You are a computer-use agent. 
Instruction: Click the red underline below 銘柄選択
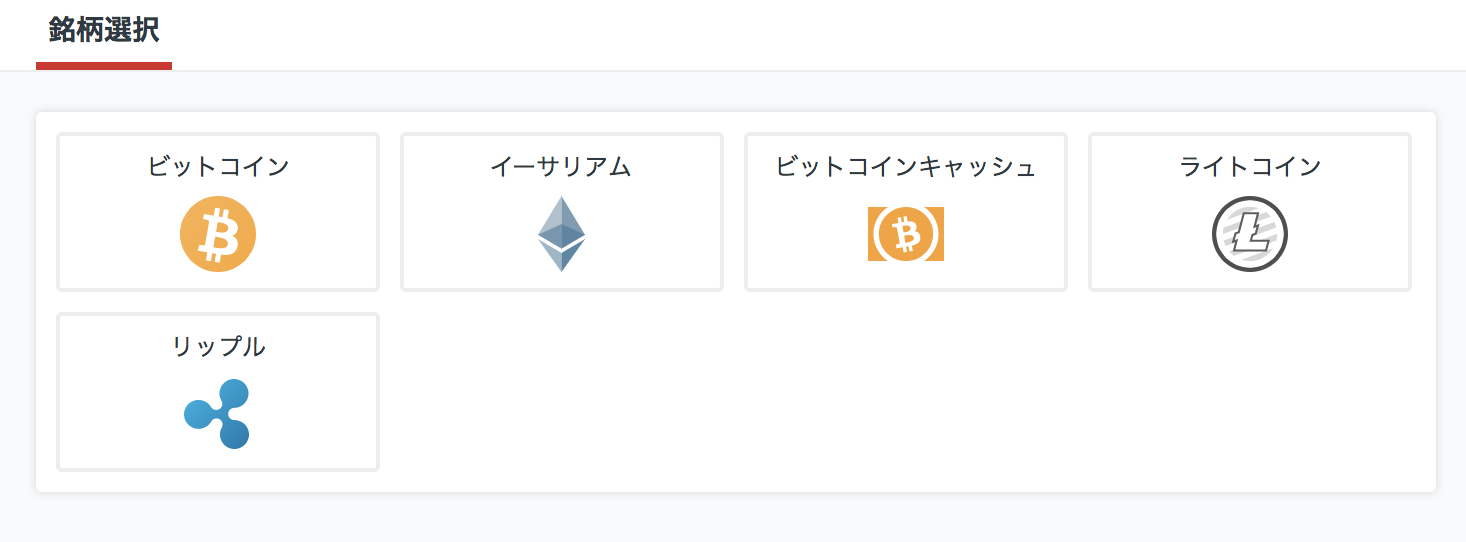point(104,66)
